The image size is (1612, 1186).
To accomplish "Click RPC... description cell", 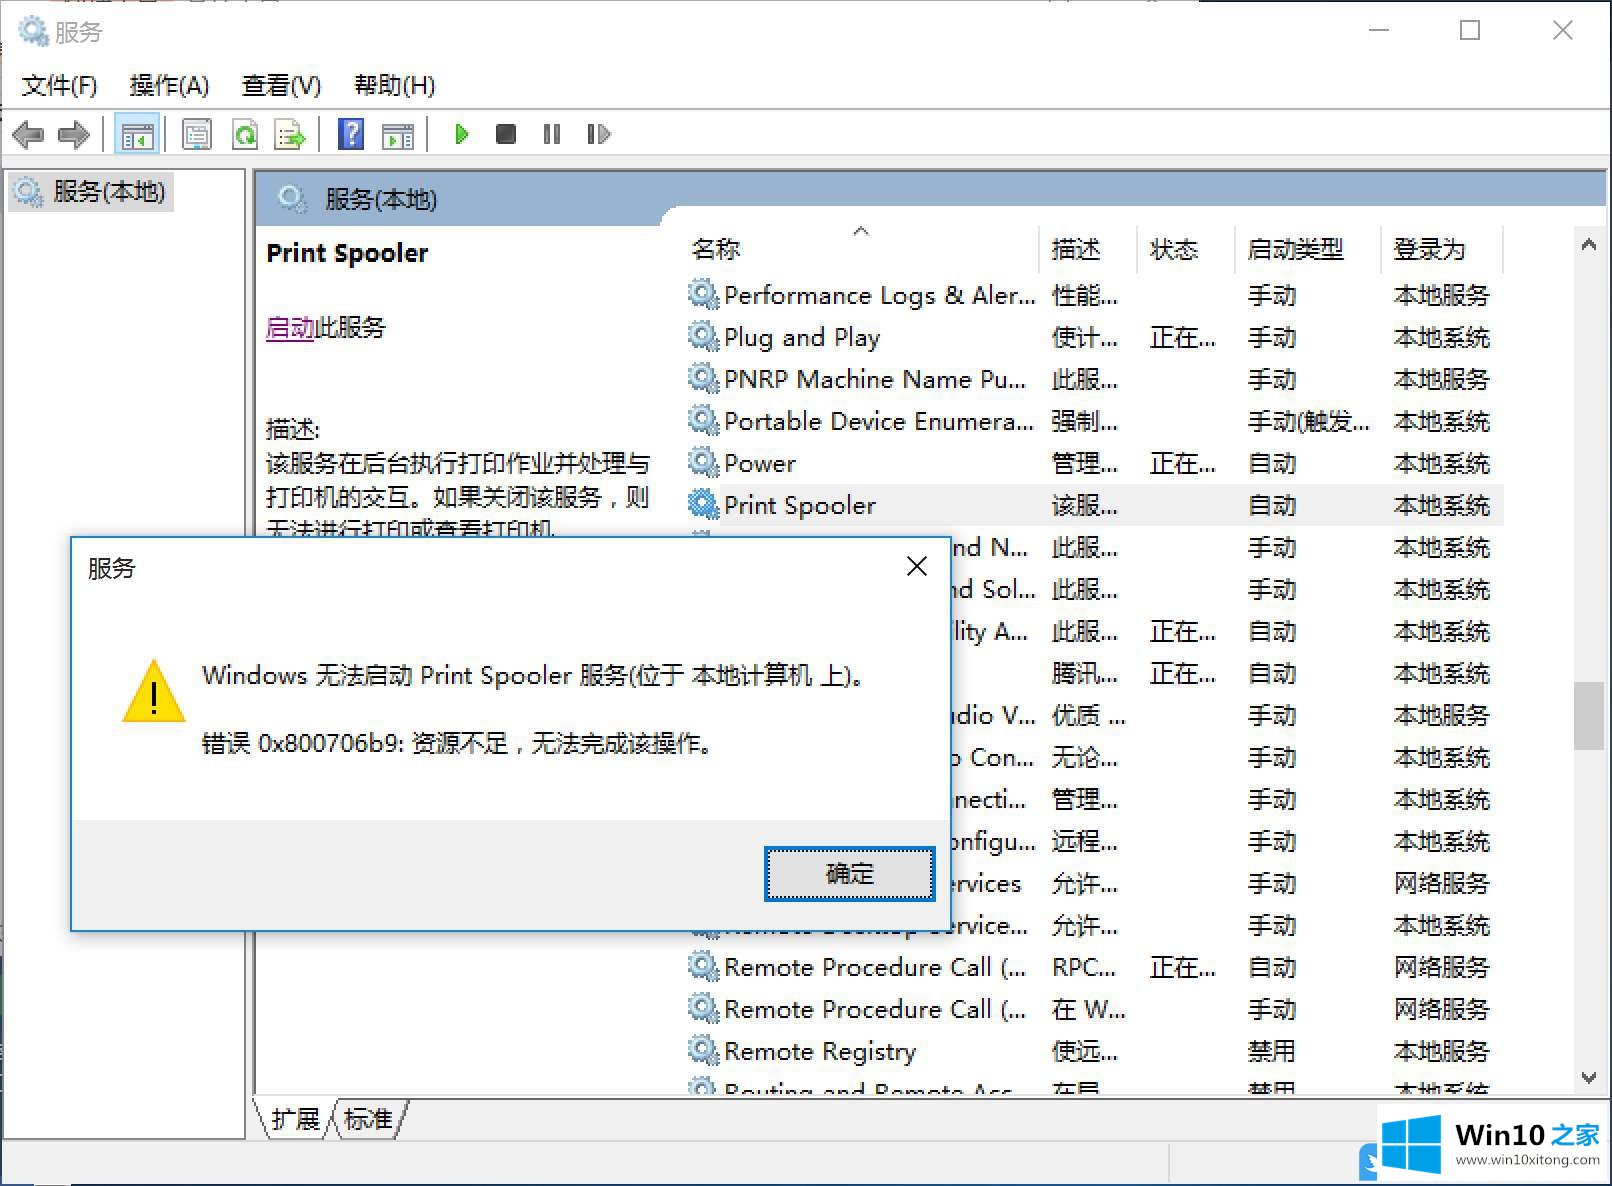I will [1084, 967].
